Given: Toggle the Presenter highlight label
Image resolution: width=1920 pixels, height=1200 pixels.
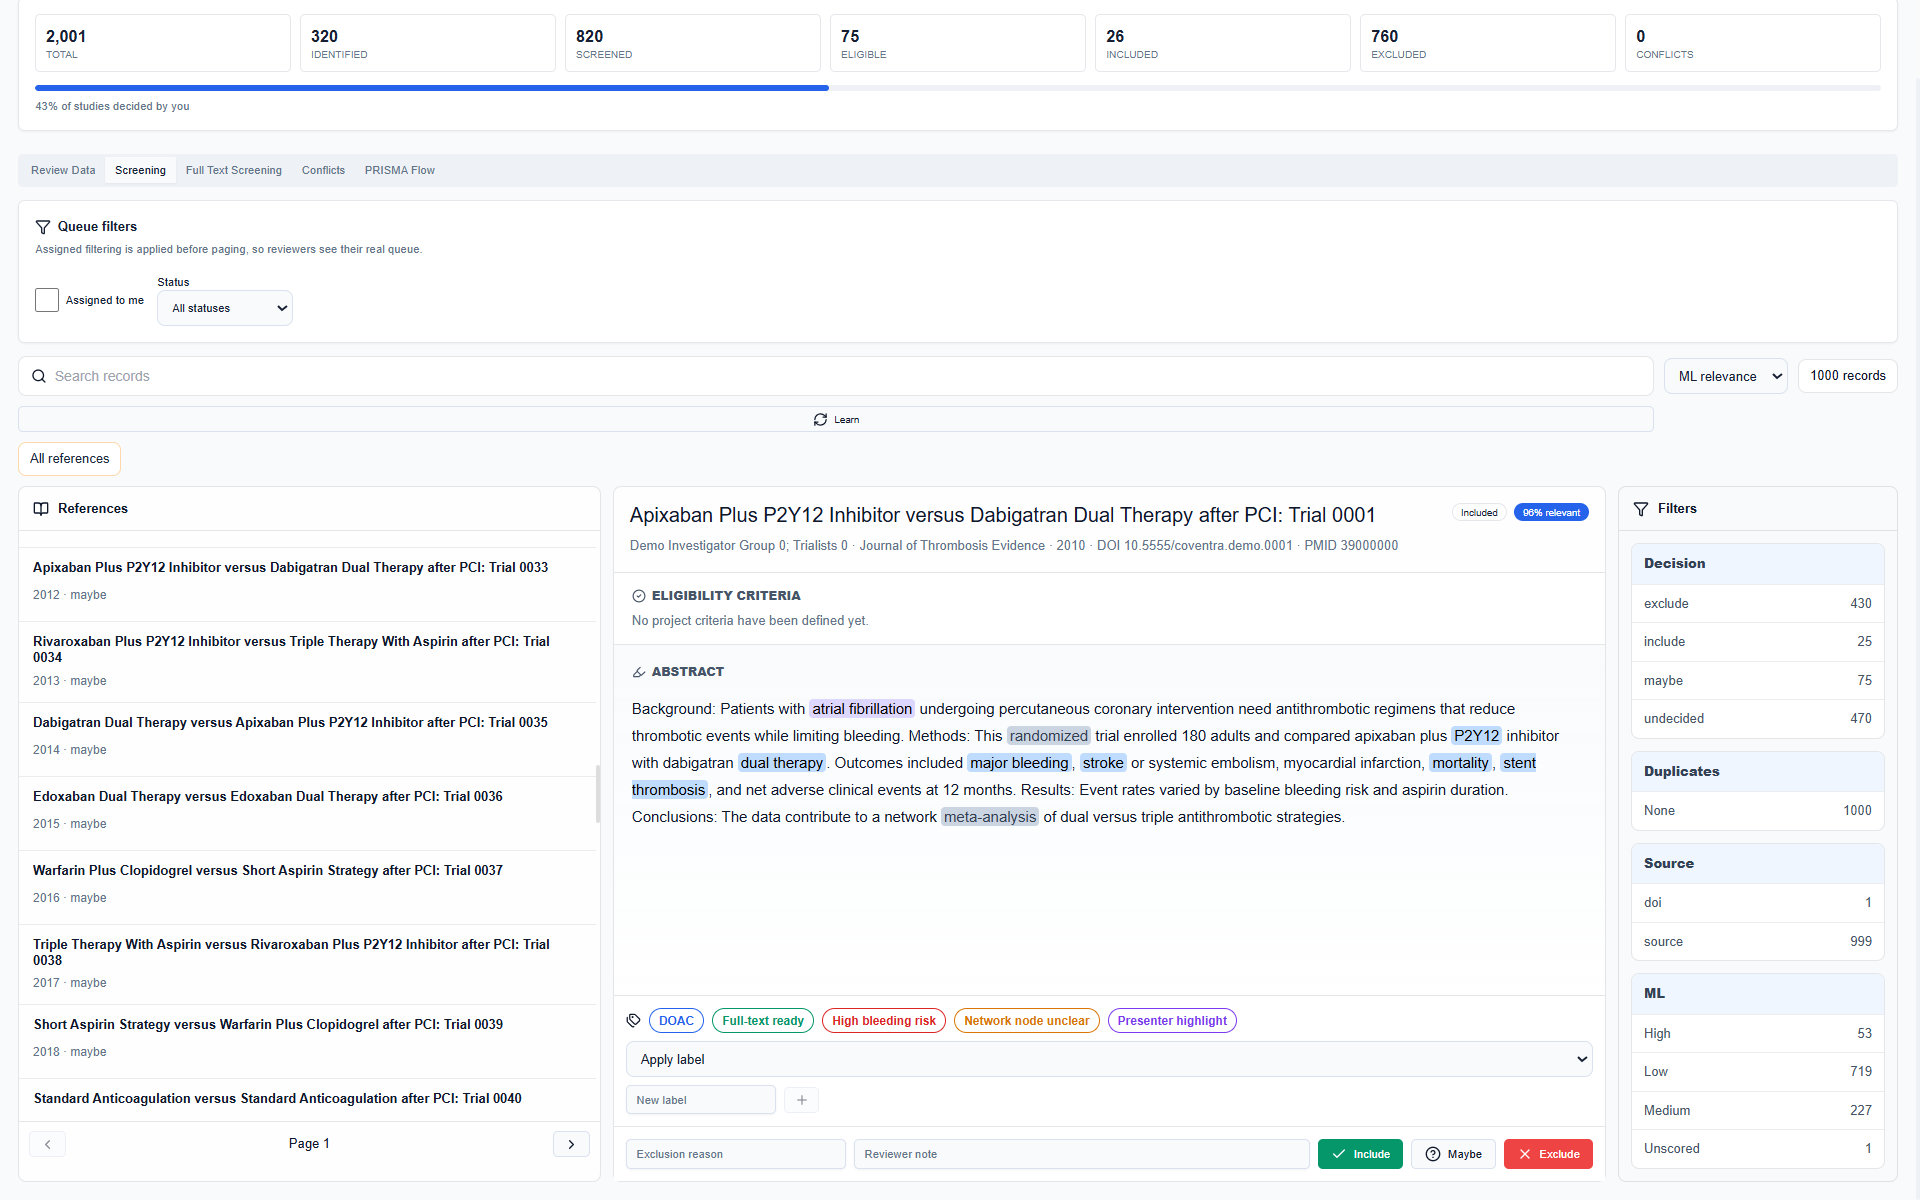Looking at the screenshot, I should (x=1172, y=1021).
